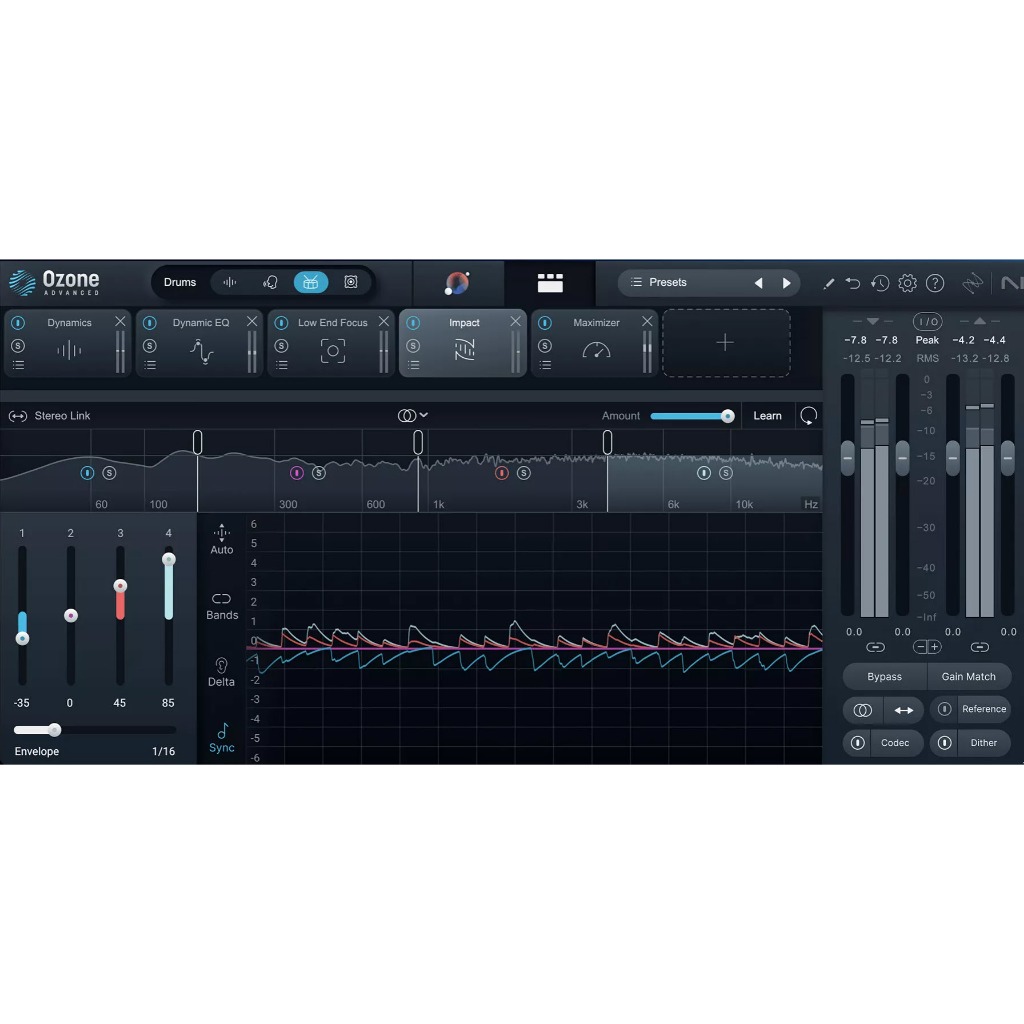Go to the next preset arrow
Screen dimensions: 1024x1024
click(786, 283)
